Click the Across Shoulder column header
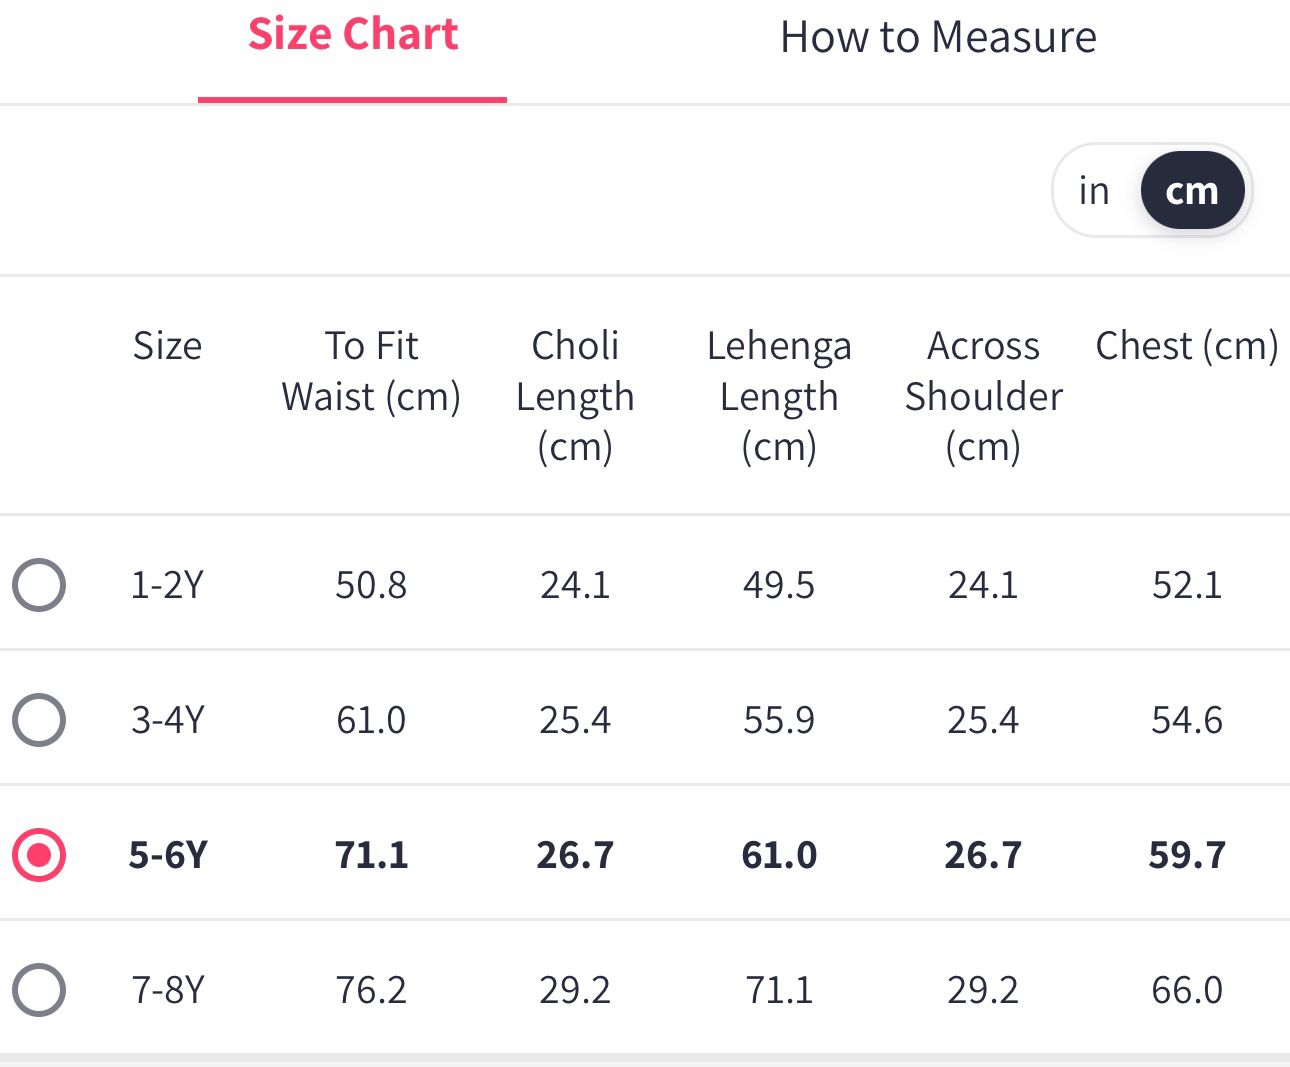This screenshot has height=1067, width=1290. (x=983, y=396)
